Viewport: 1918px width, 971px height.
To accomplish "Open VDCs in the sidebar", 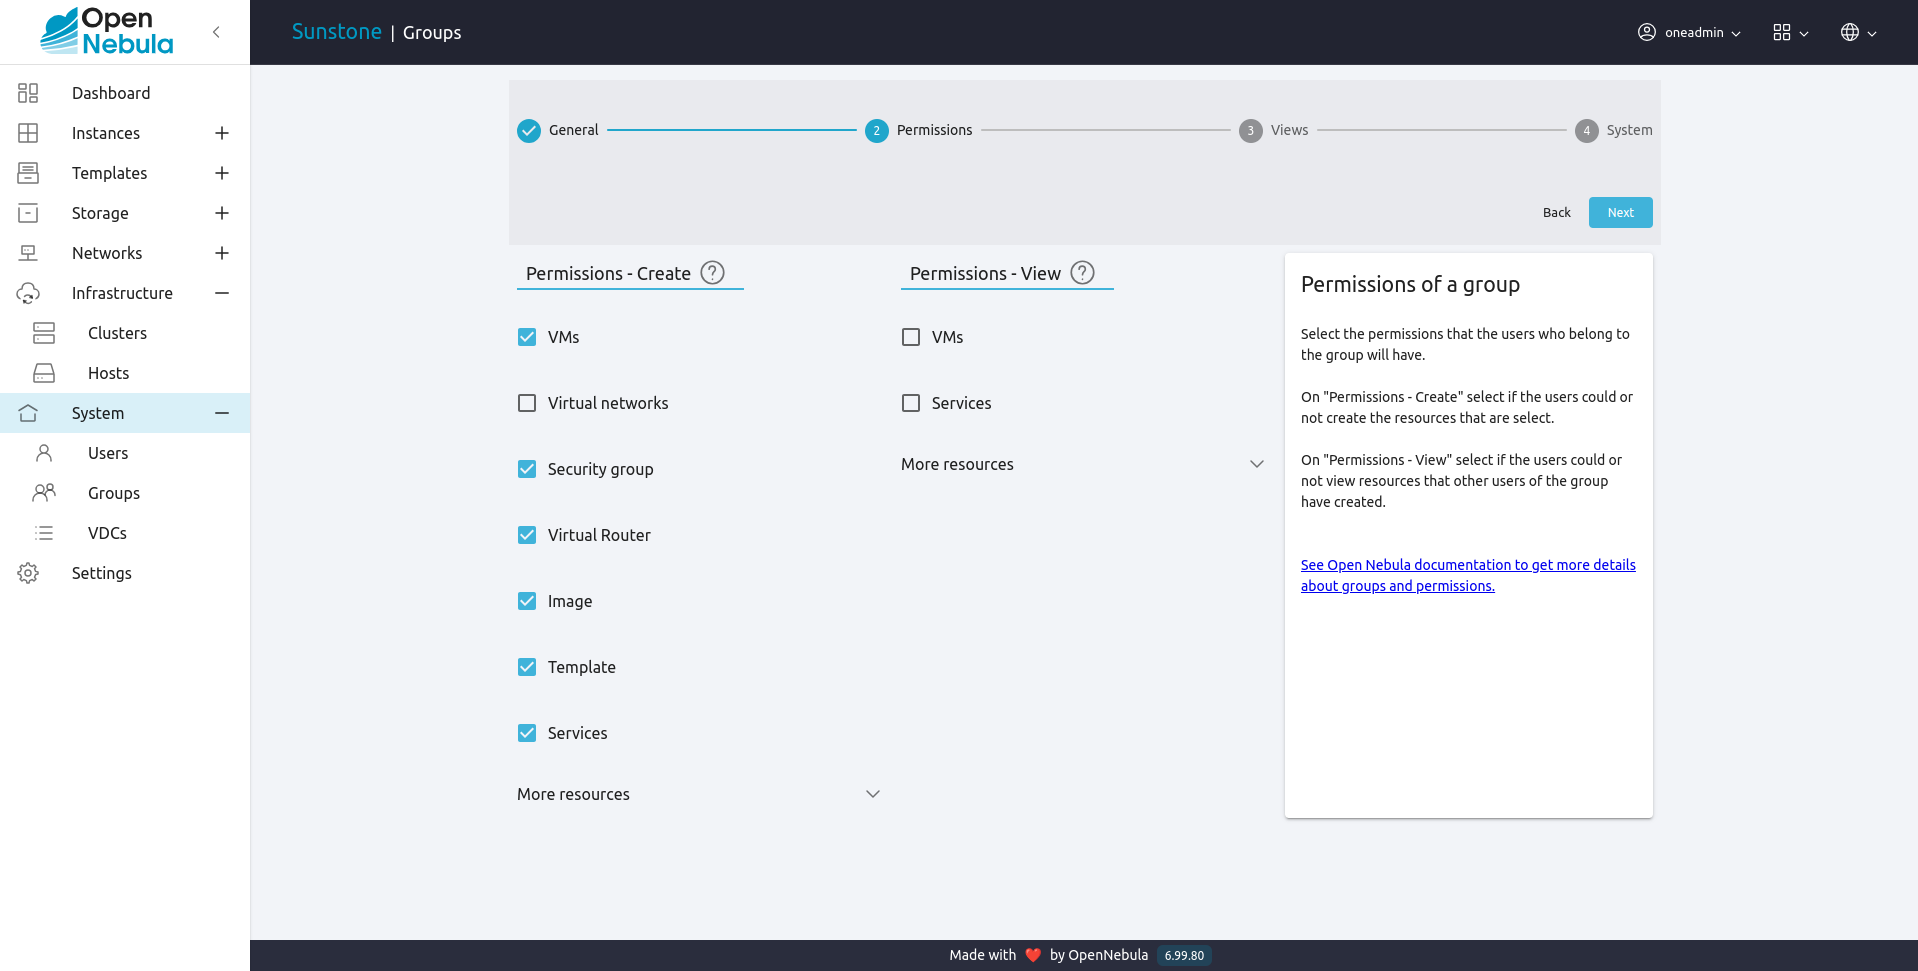I will point(125,533).
